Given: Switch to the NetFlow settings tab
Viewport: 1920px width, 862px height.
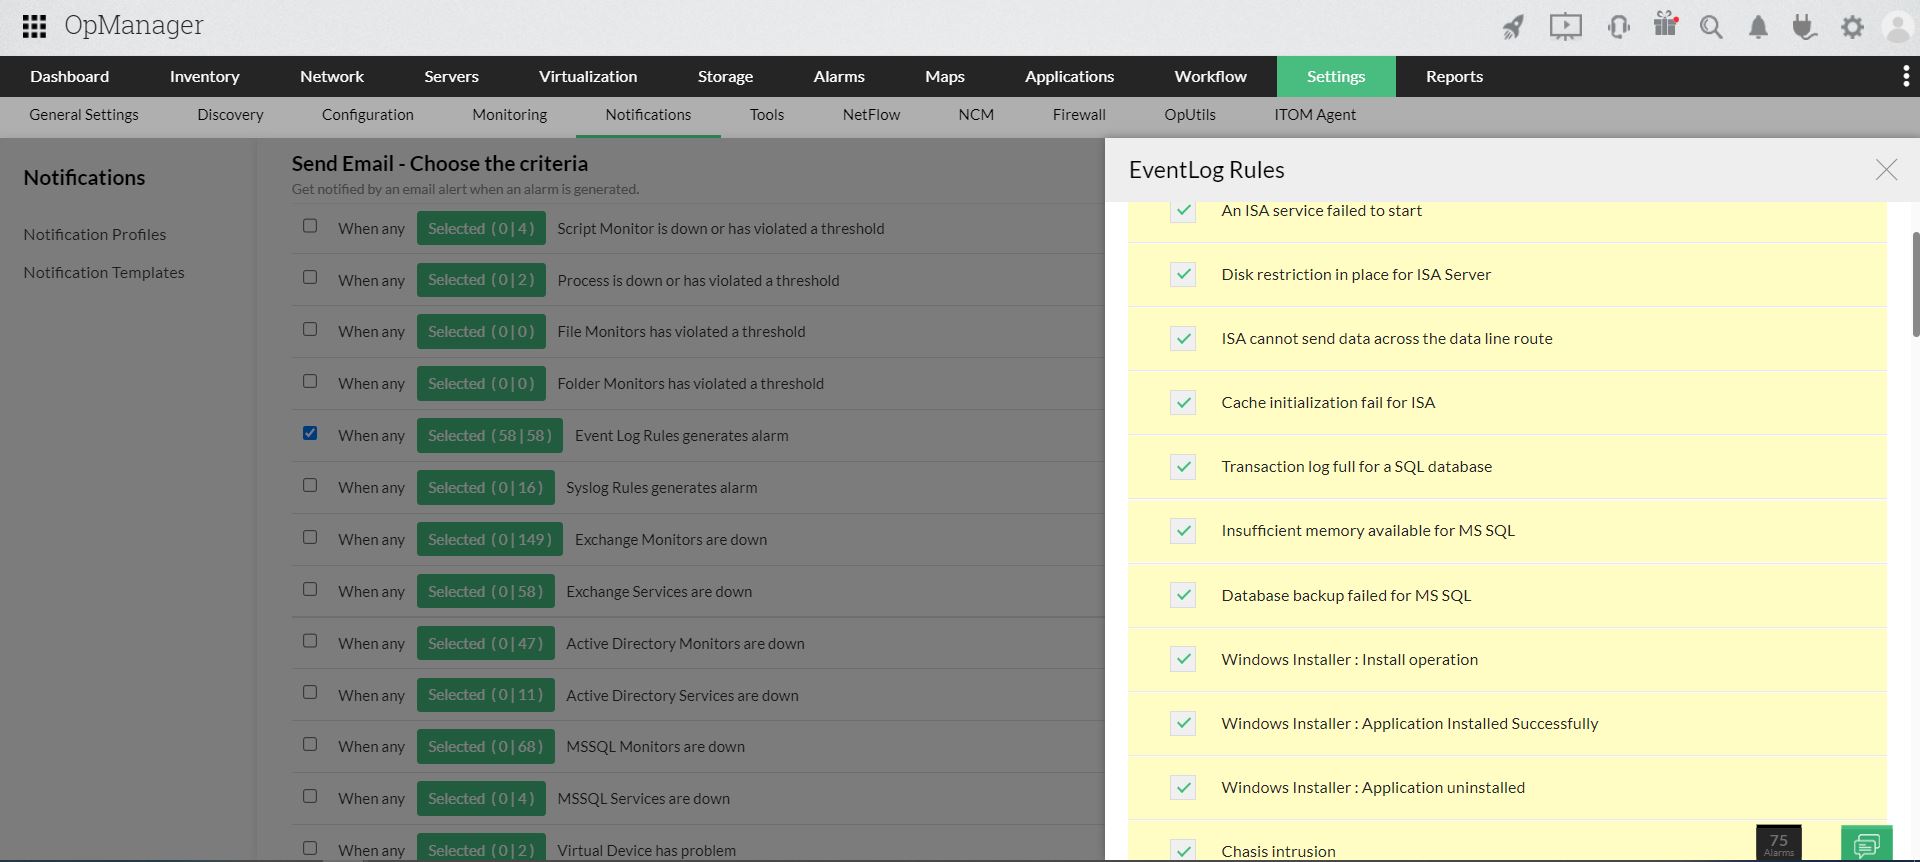Looking at the screenshot, I should click(x=871, y=115).
